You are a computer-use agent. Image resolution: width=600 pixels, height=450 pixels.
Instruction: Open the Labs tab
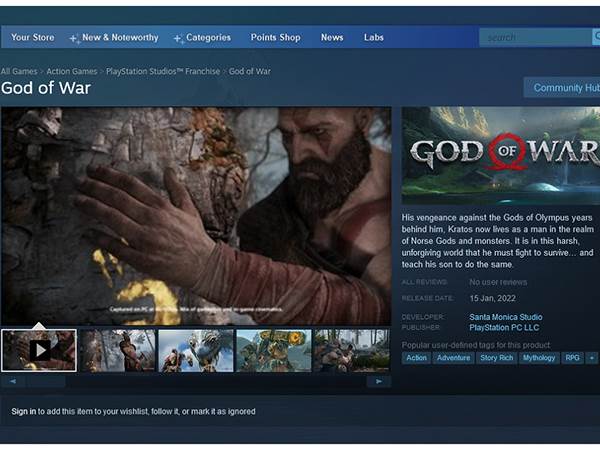373,38
